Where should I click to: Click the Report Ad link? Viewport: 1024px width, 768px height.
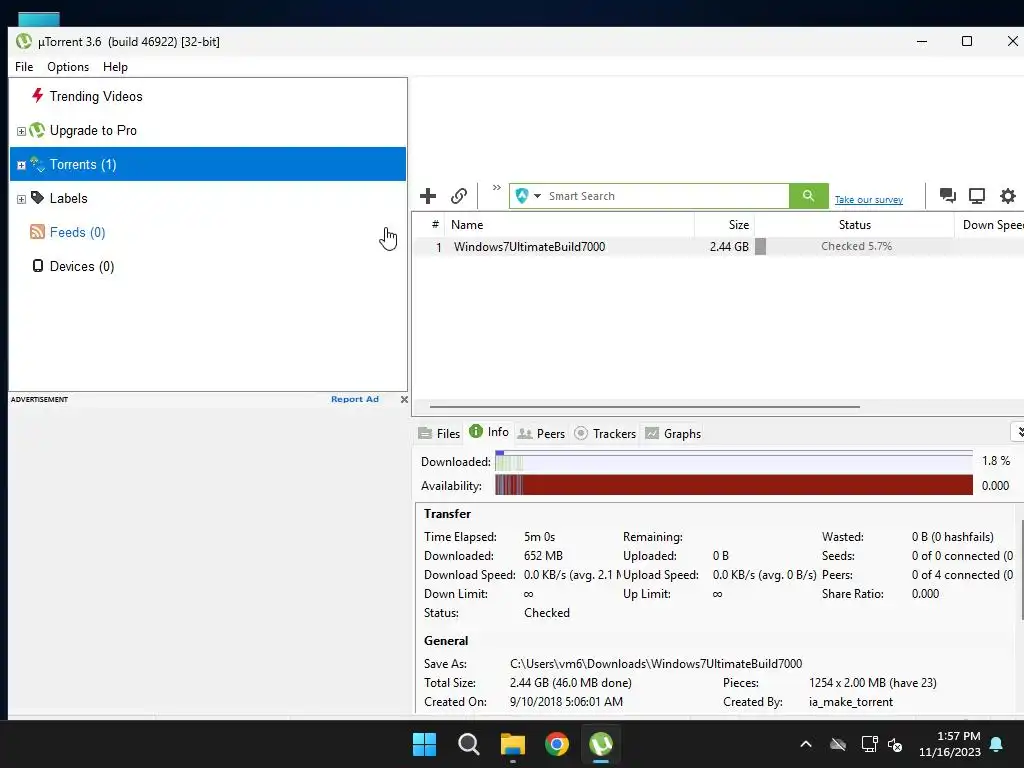point(355,399)
